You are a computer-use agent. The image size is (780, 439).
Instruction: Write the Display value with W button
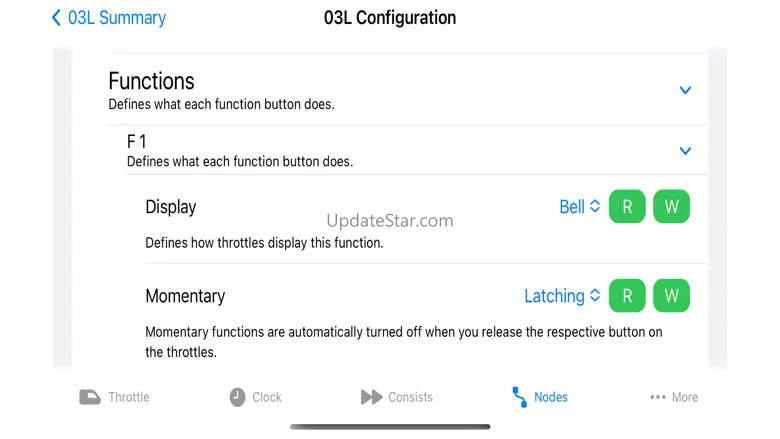pos(671,207)
